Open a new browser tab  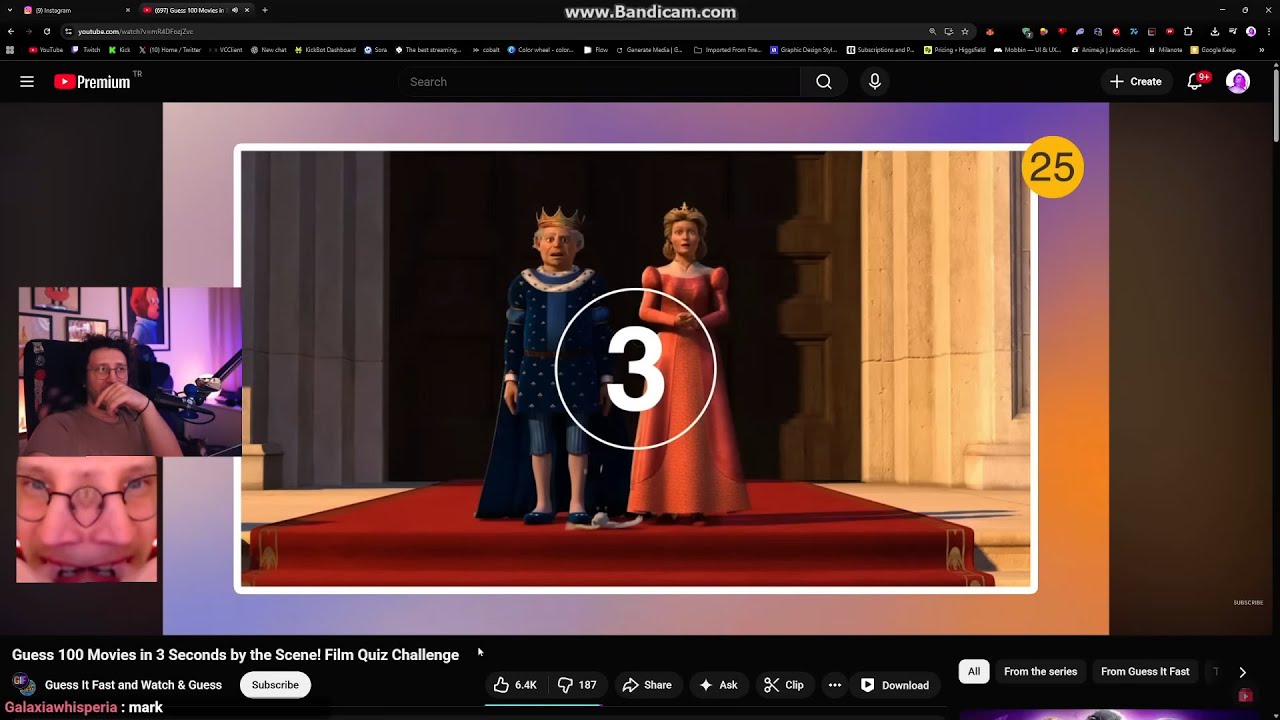click(x=264, y=10)
